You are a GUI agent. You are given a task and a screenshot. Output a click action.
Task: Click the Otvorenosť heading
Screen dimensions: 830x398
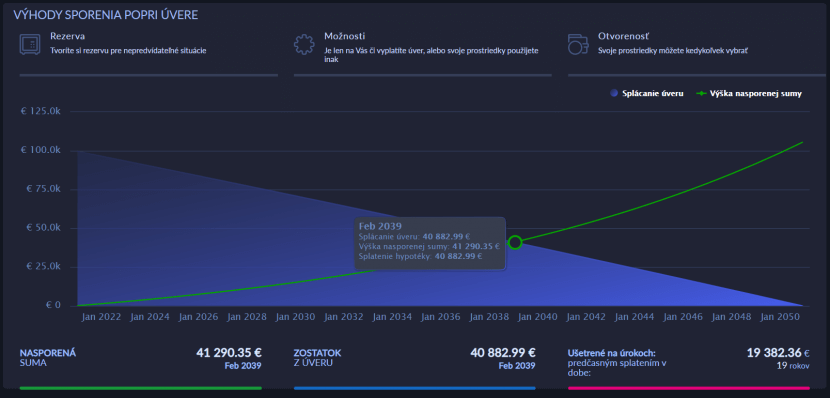(624, 37)
